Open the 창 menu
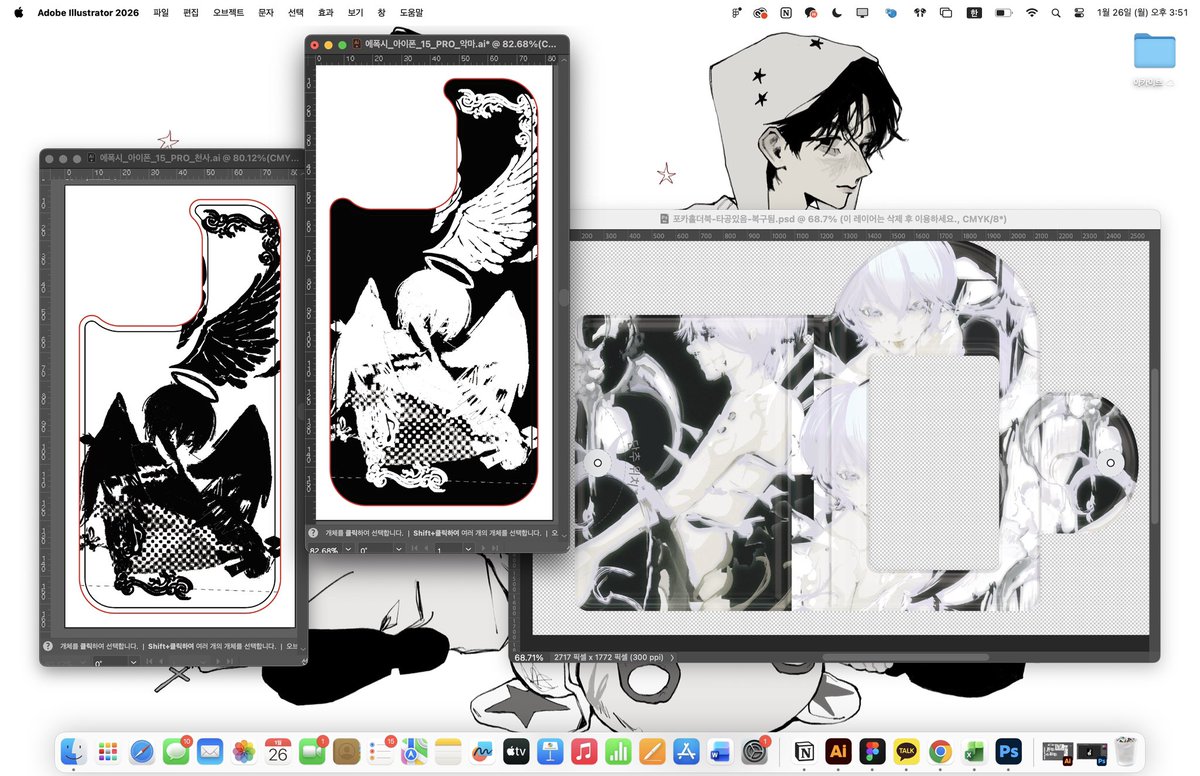This screenshot has height=776, width=1200. (381, 13)
